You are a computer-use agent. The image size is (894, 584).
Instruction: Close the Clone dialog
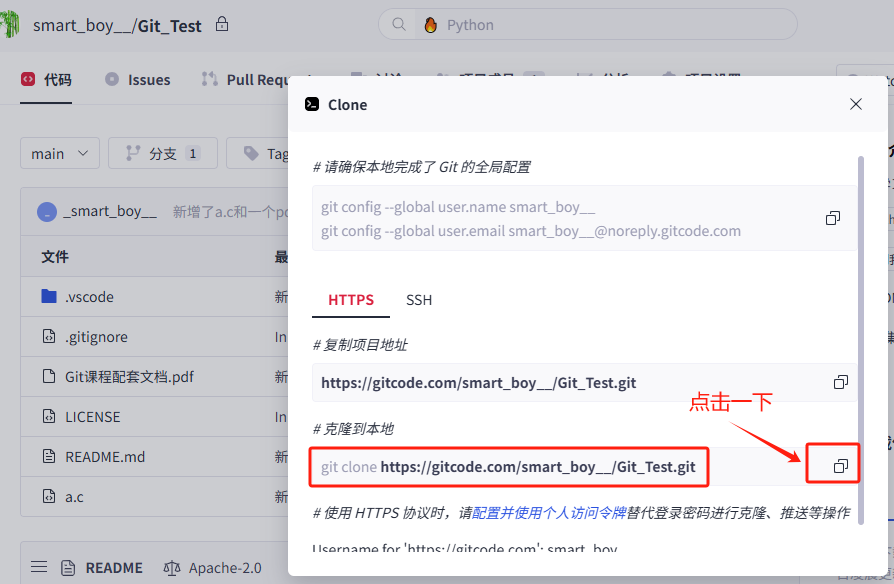pos(855,104)
